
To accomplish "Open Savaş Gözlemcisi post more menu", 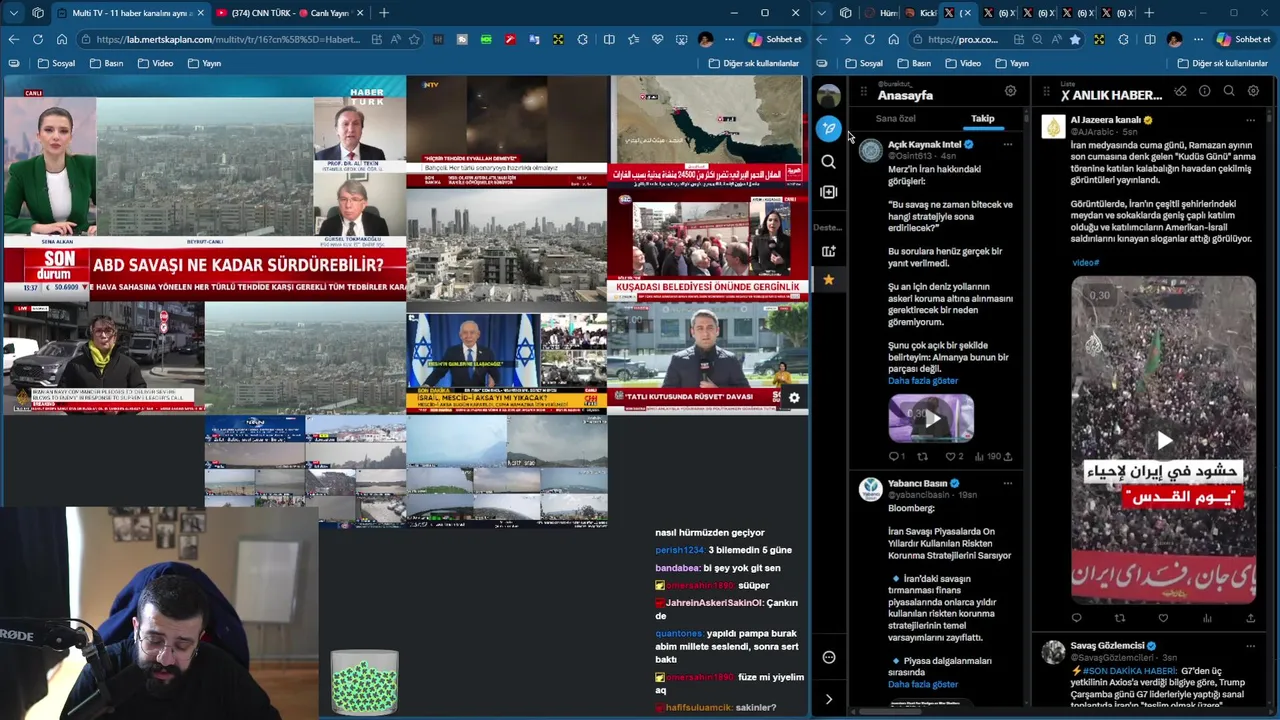I will point(1250,646).
